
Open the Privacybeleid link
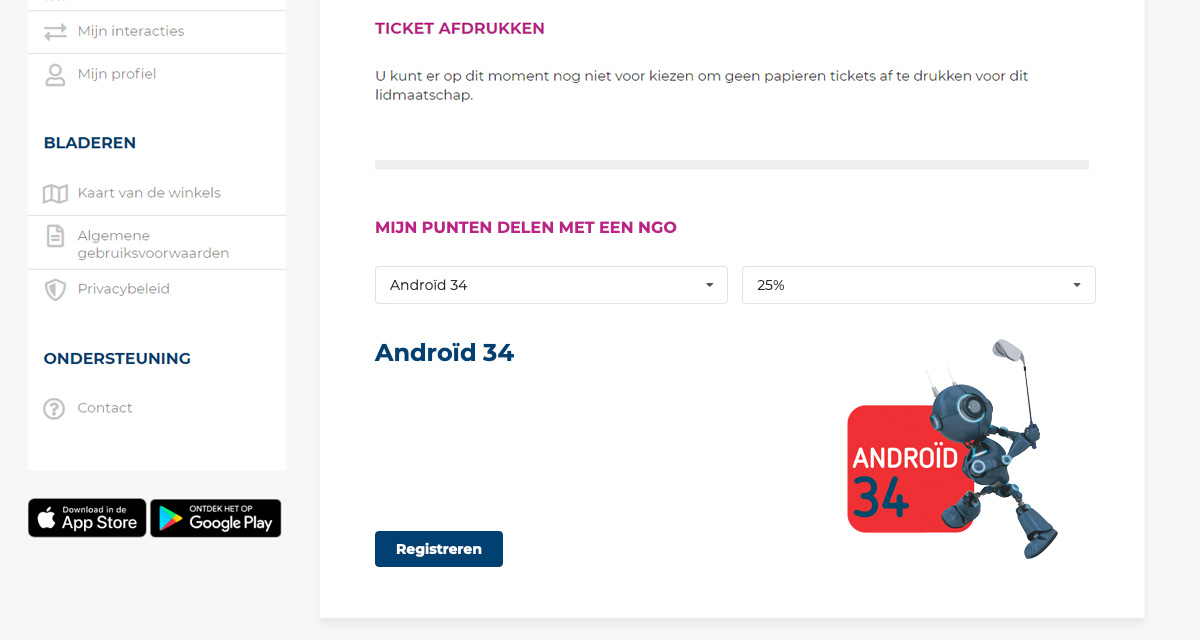(x=124, y=289)
